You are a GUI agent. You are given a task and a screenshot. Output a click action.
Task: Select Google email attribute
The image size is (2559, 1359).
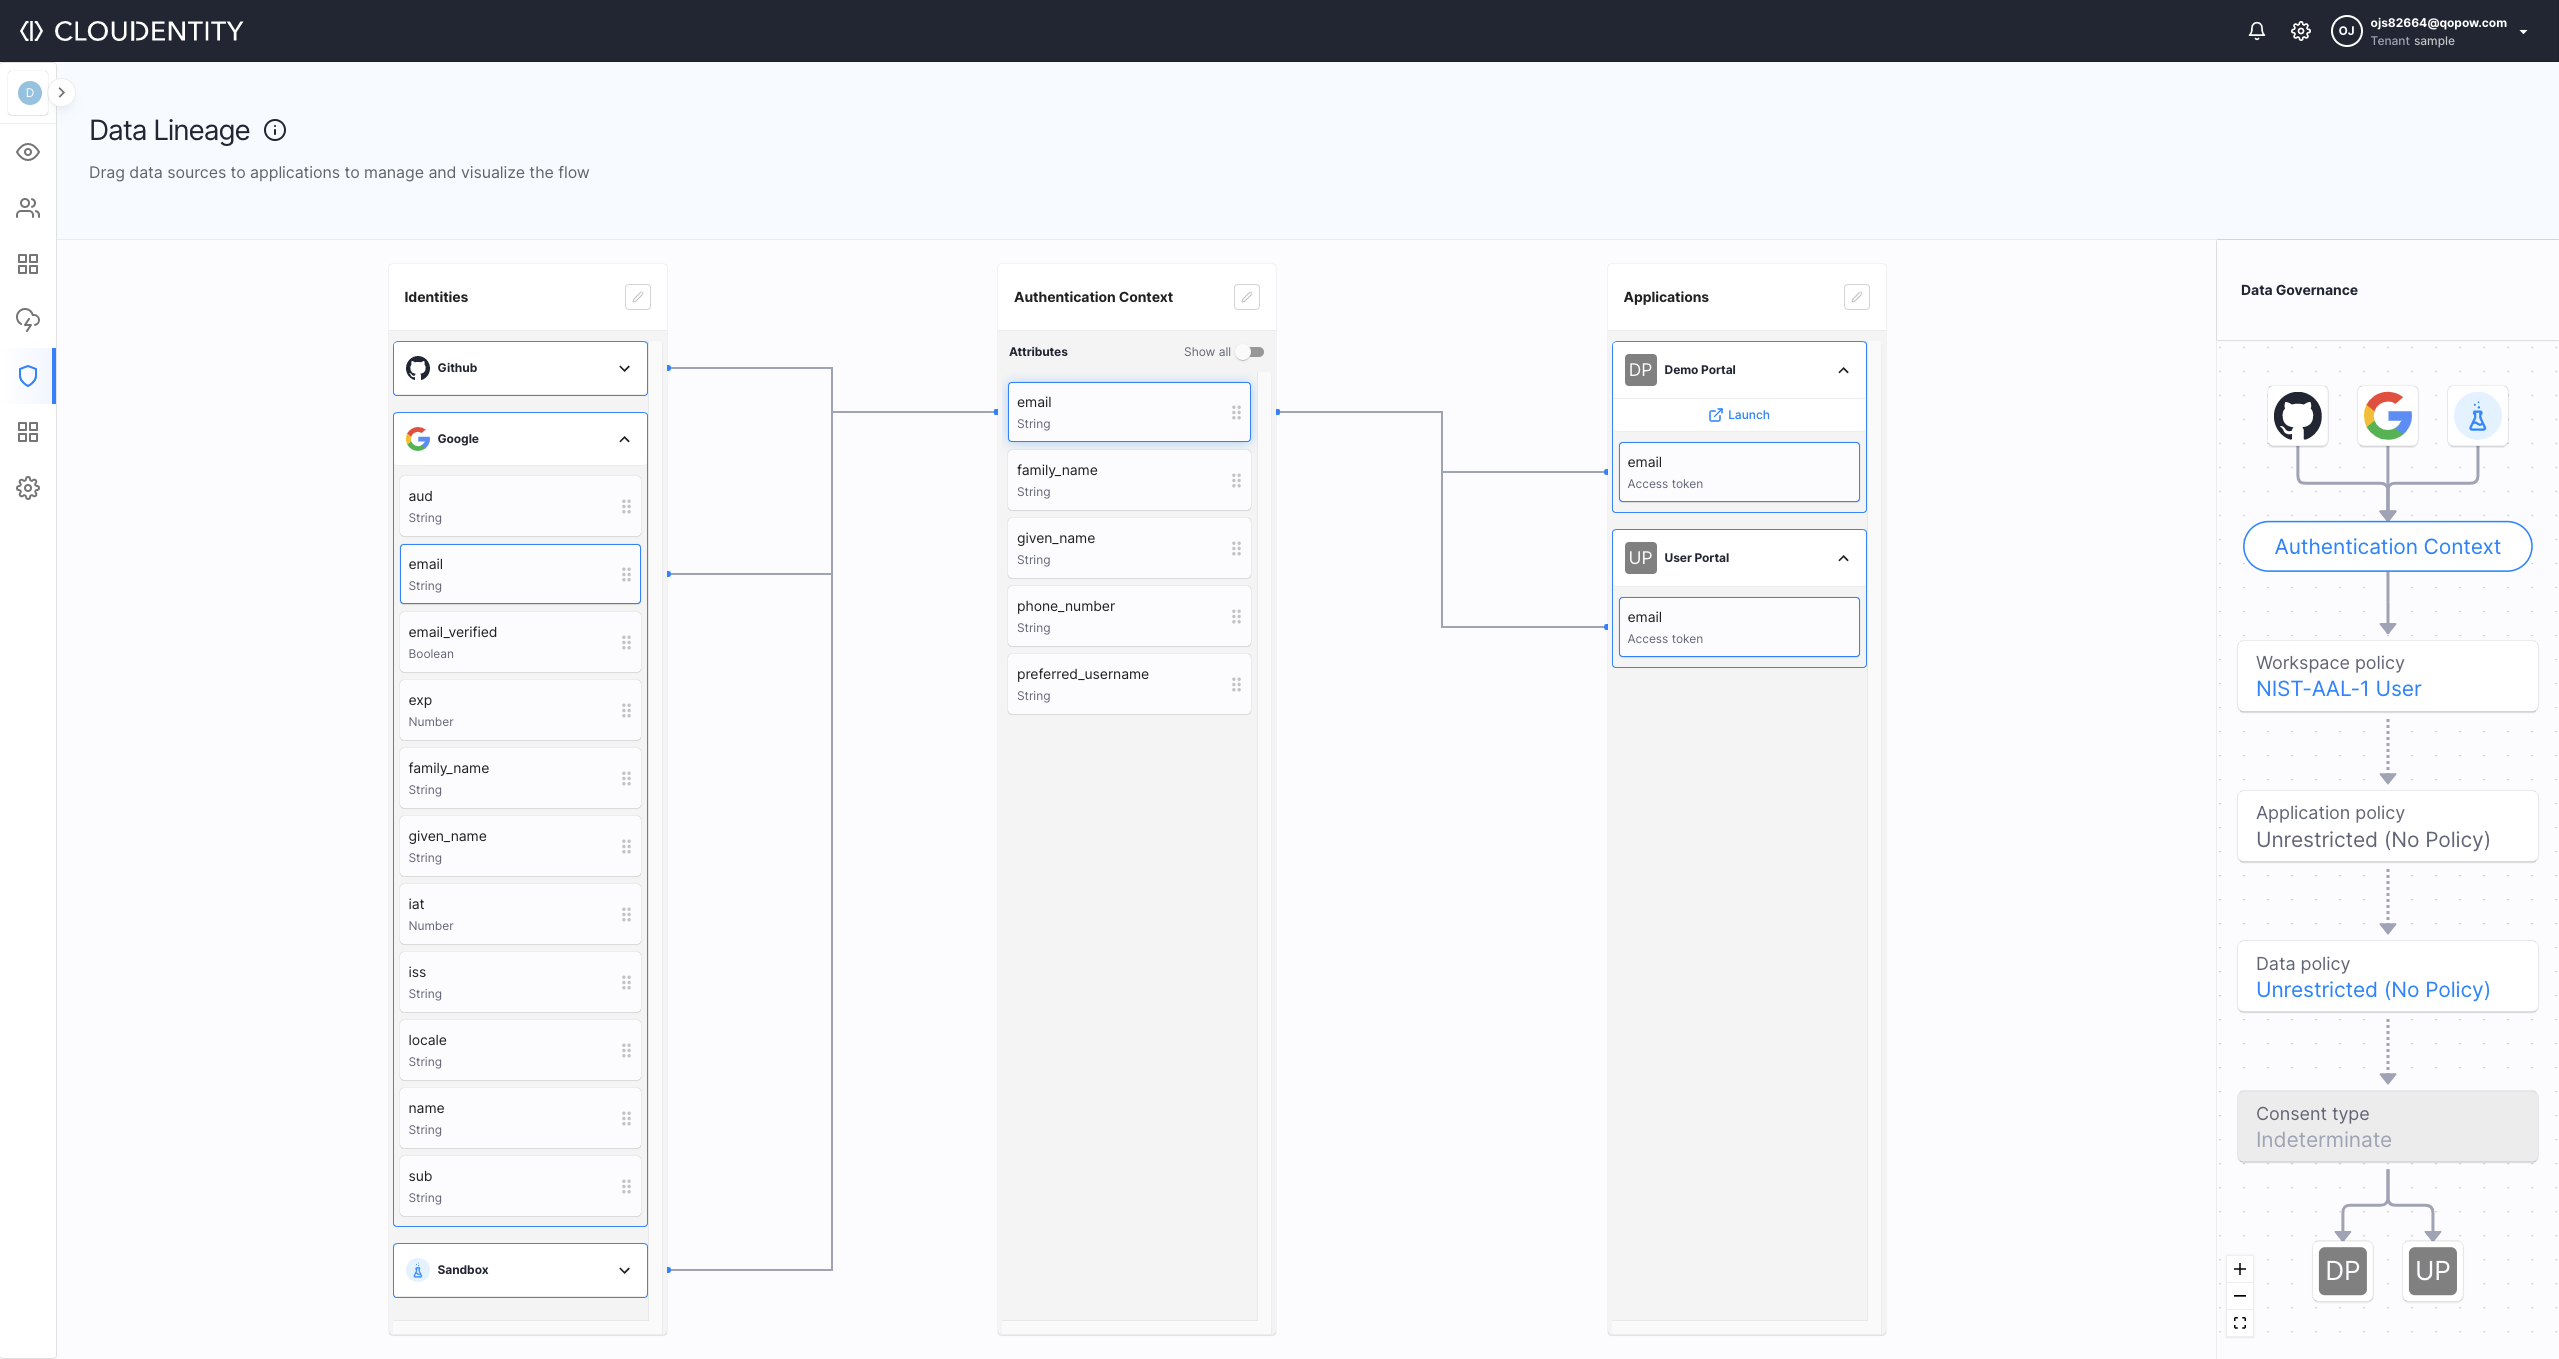520,574
